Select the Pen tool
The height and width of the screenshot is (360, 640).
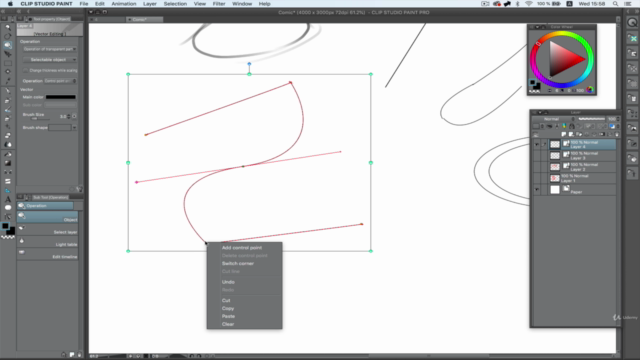8,91
